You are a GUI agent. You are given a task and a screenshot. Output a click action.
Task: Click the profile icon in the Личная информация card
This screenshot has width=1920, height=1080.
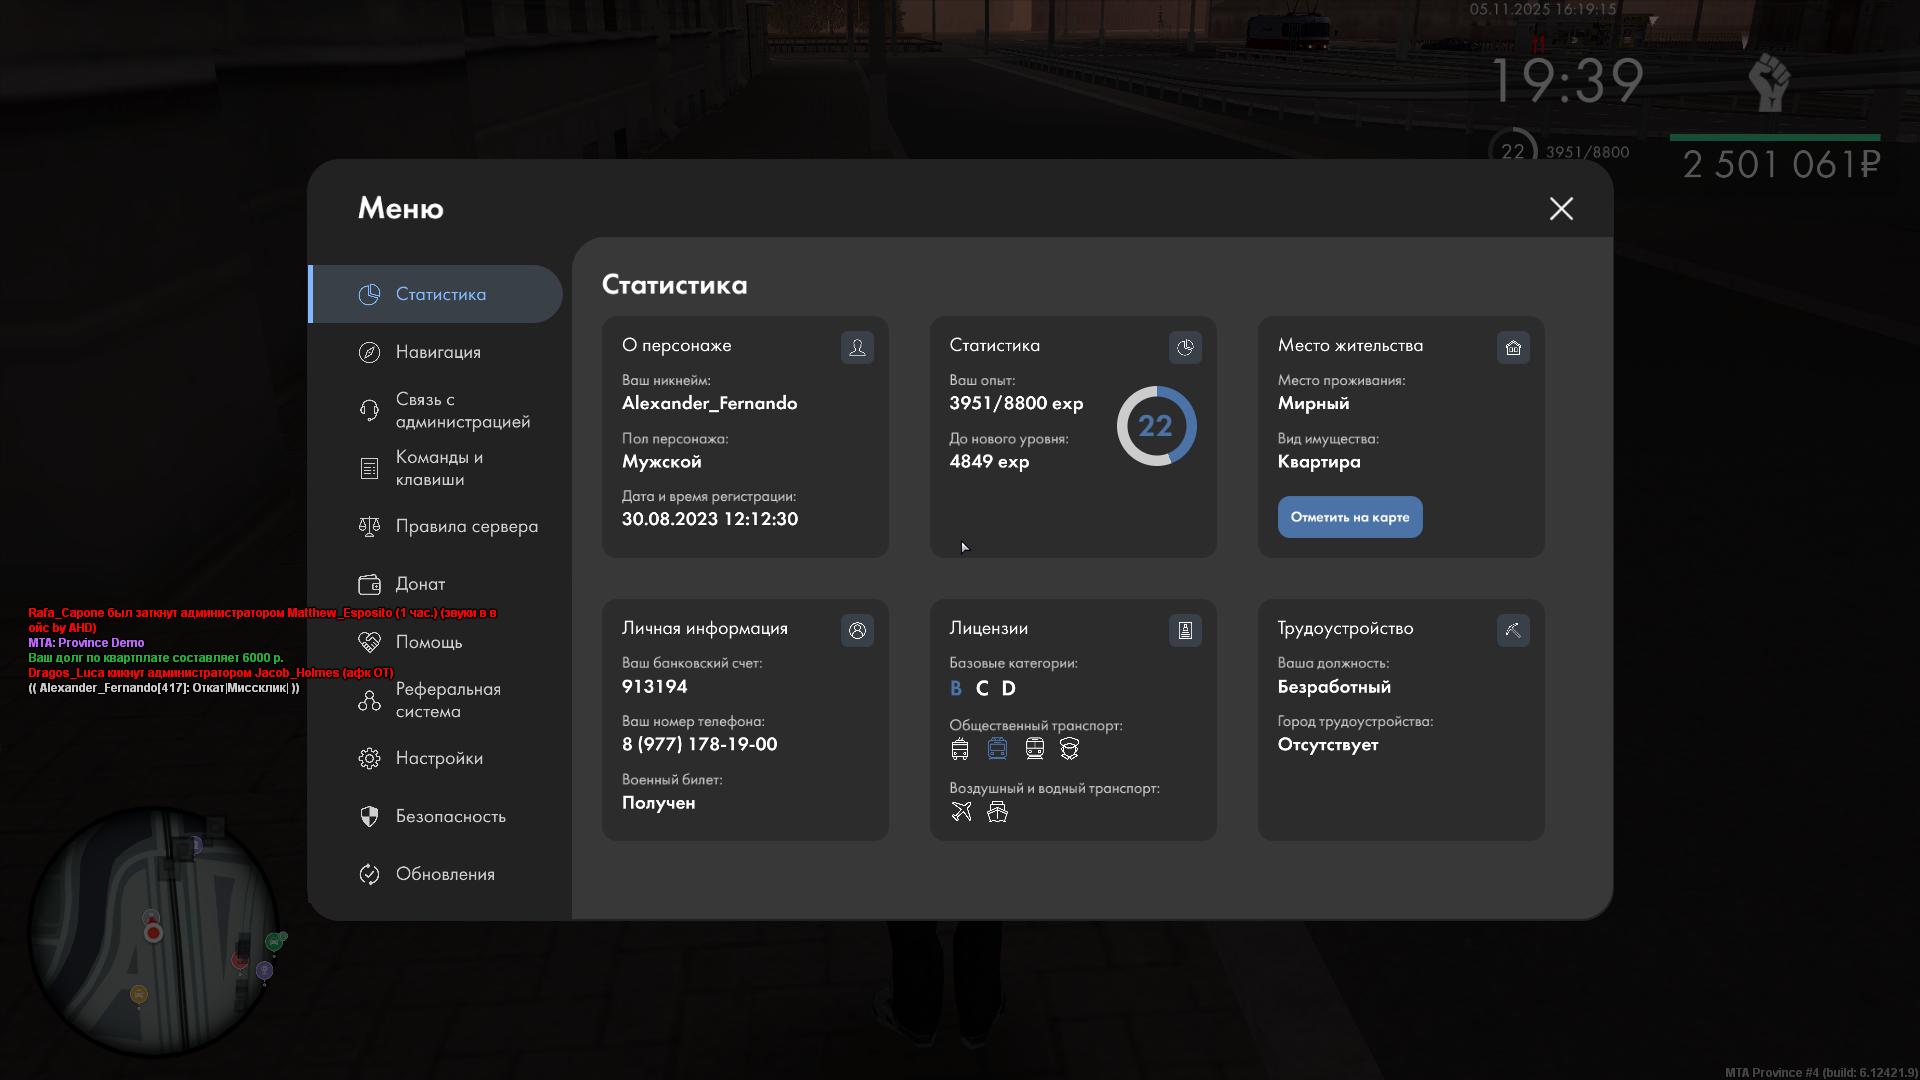coord(857,630)
